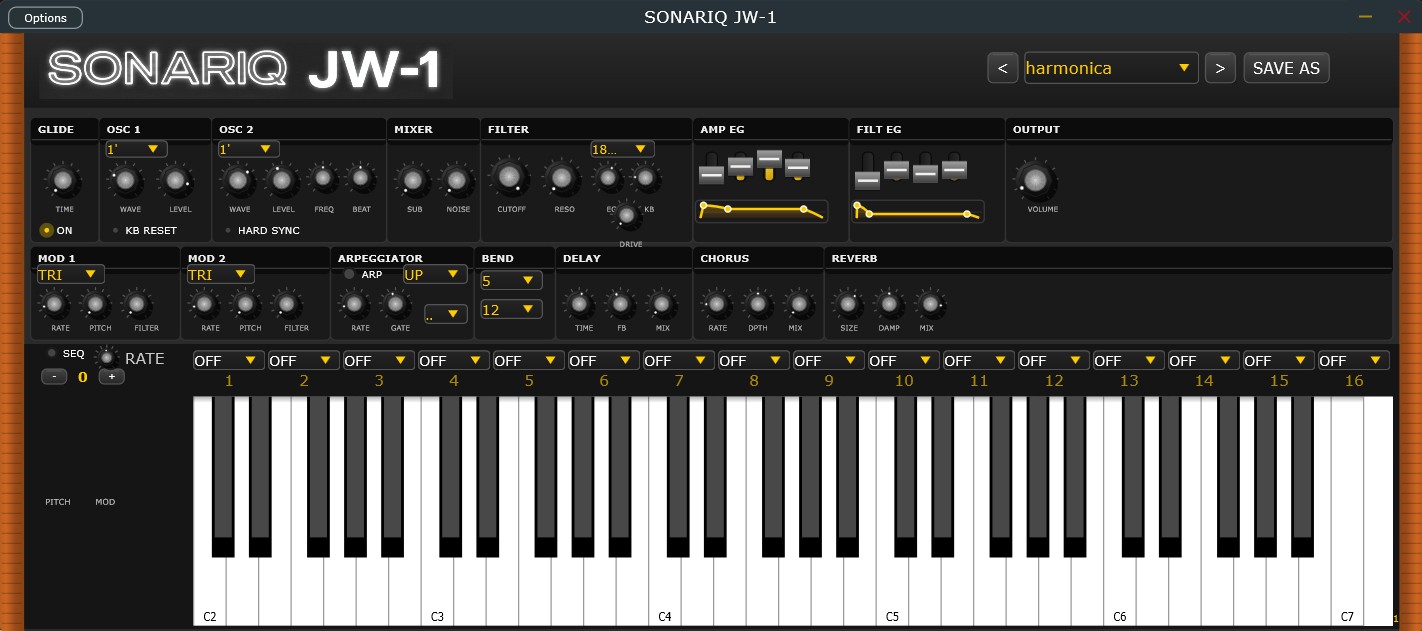Increase sequencer value with plus button
1422x631 pixels.
coord(111,377)
